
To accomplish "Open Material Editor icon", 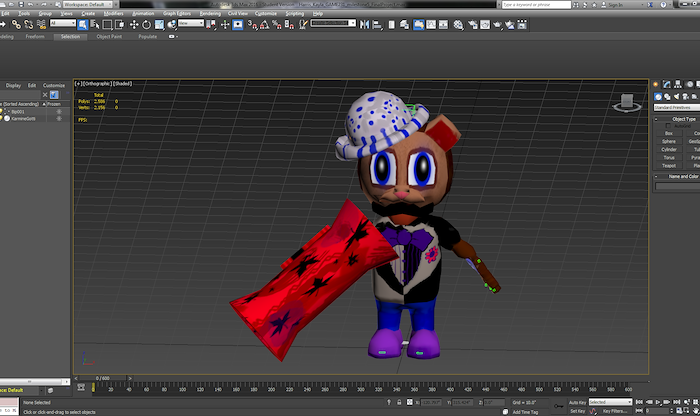I will coord(458,25).
